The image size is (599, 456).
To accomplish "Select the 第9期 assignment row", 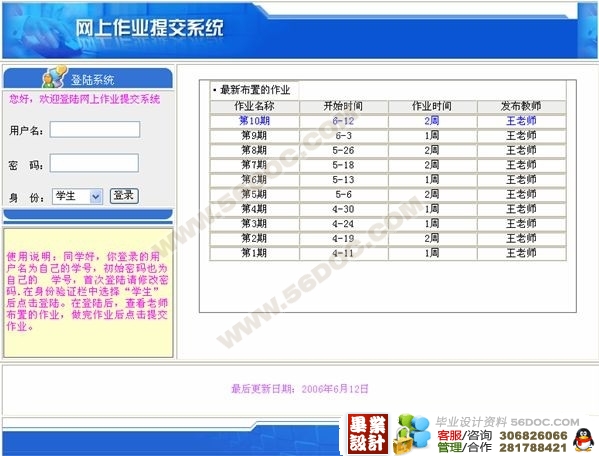I will 388,136.
